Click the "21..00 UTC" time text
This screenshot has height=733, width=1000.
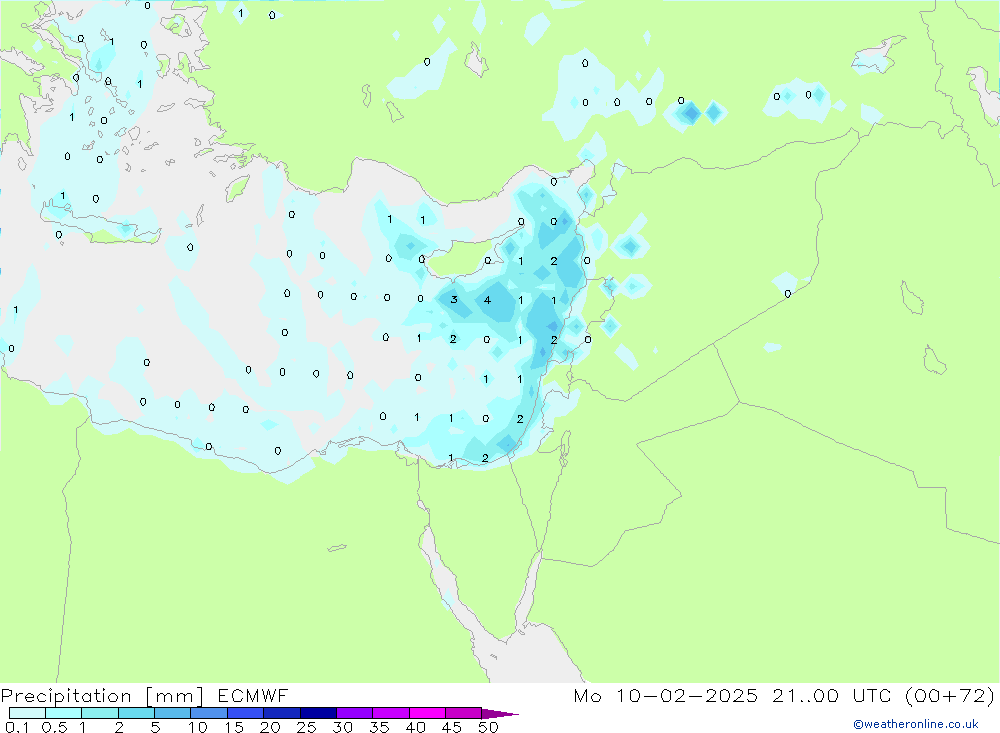(x=832, y=696)
